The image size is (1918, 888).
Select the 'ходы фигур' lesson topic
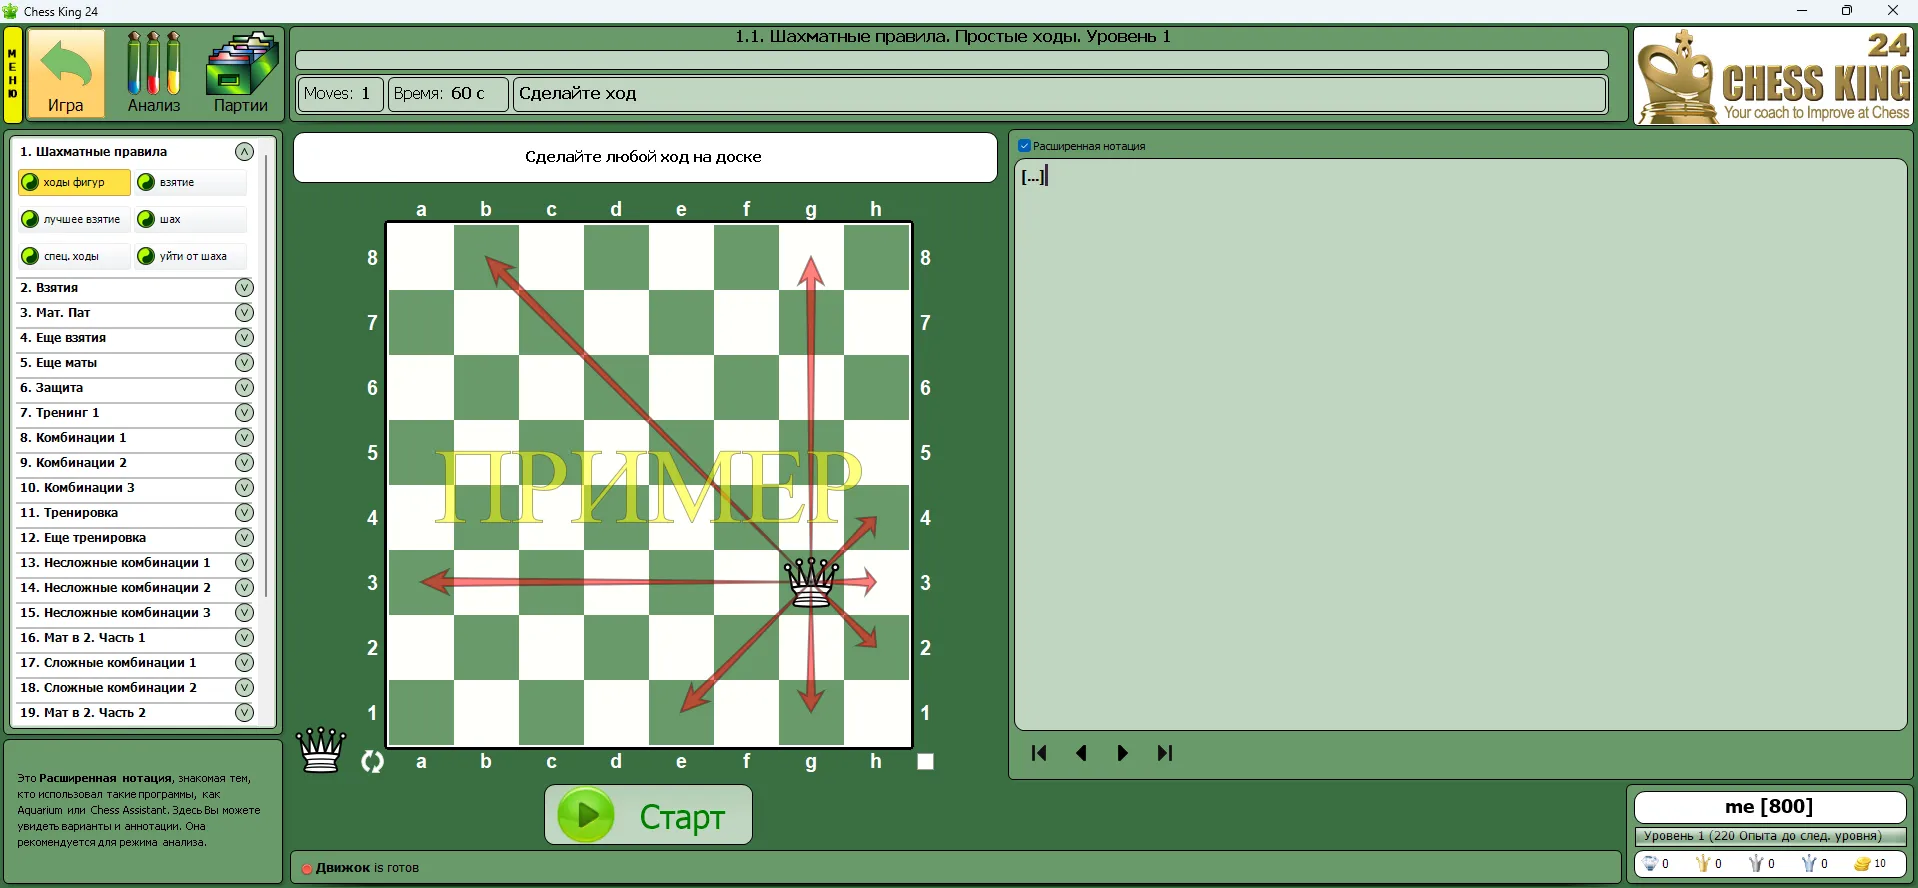pos(74,182)
